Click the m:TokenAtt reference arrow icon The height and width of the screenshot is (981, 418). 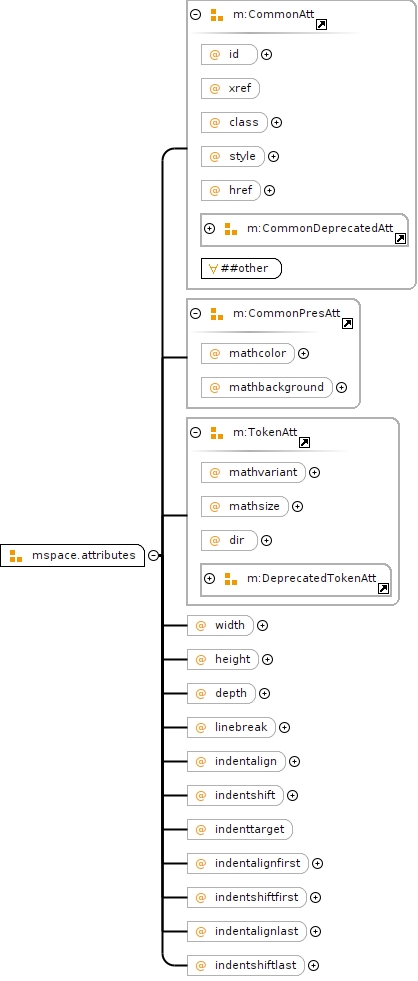pyautogui.click(x=304, y=442)
